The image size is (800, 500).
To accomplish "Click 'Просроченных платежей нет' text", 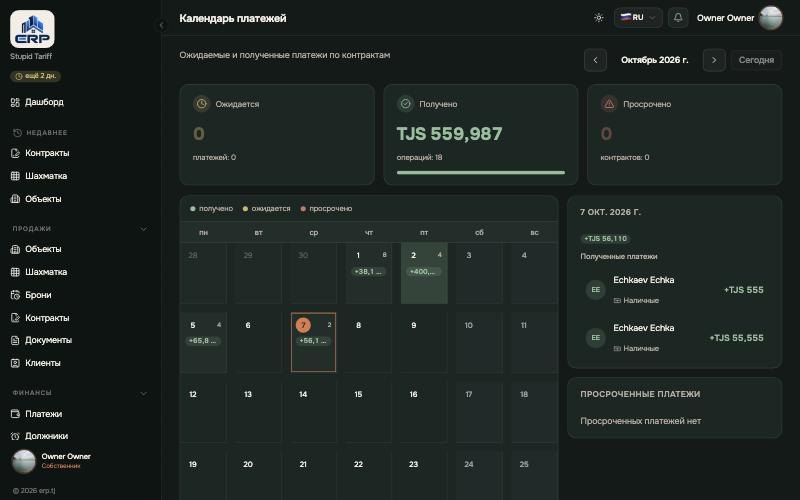I will [640, 421].
